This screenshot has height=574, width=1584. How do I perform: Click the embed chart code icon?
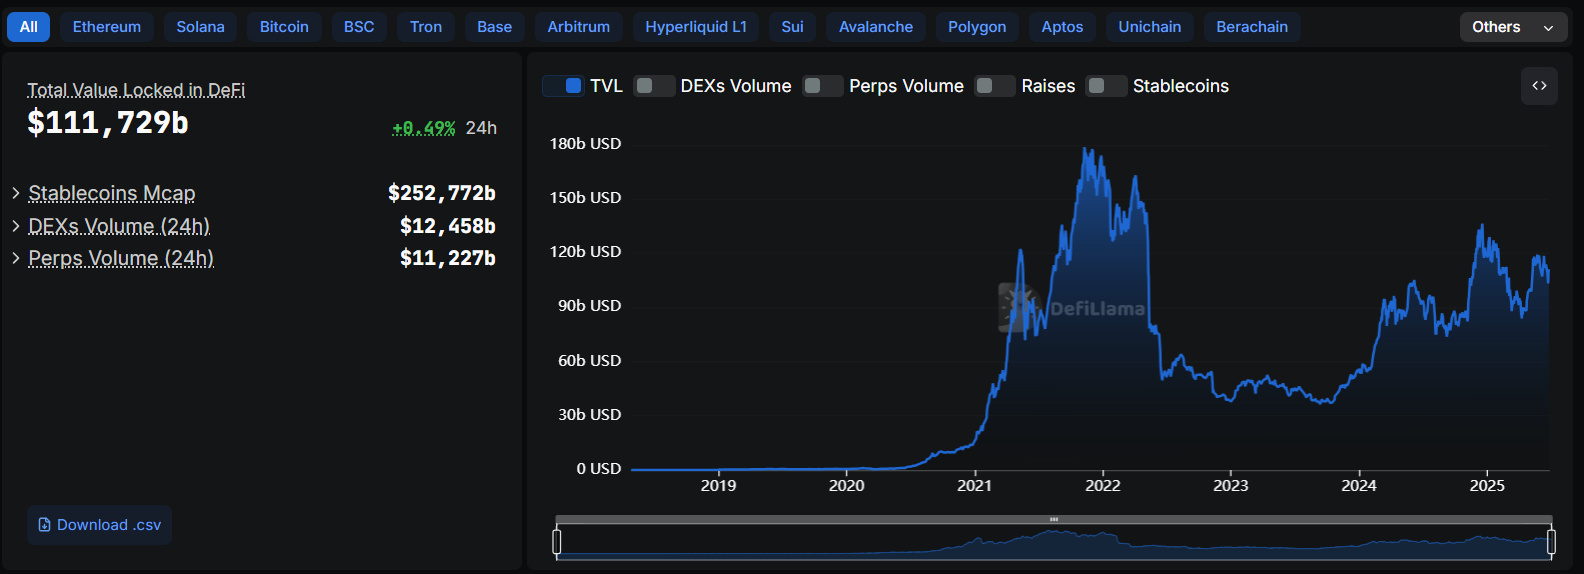tap(1539, 86)
